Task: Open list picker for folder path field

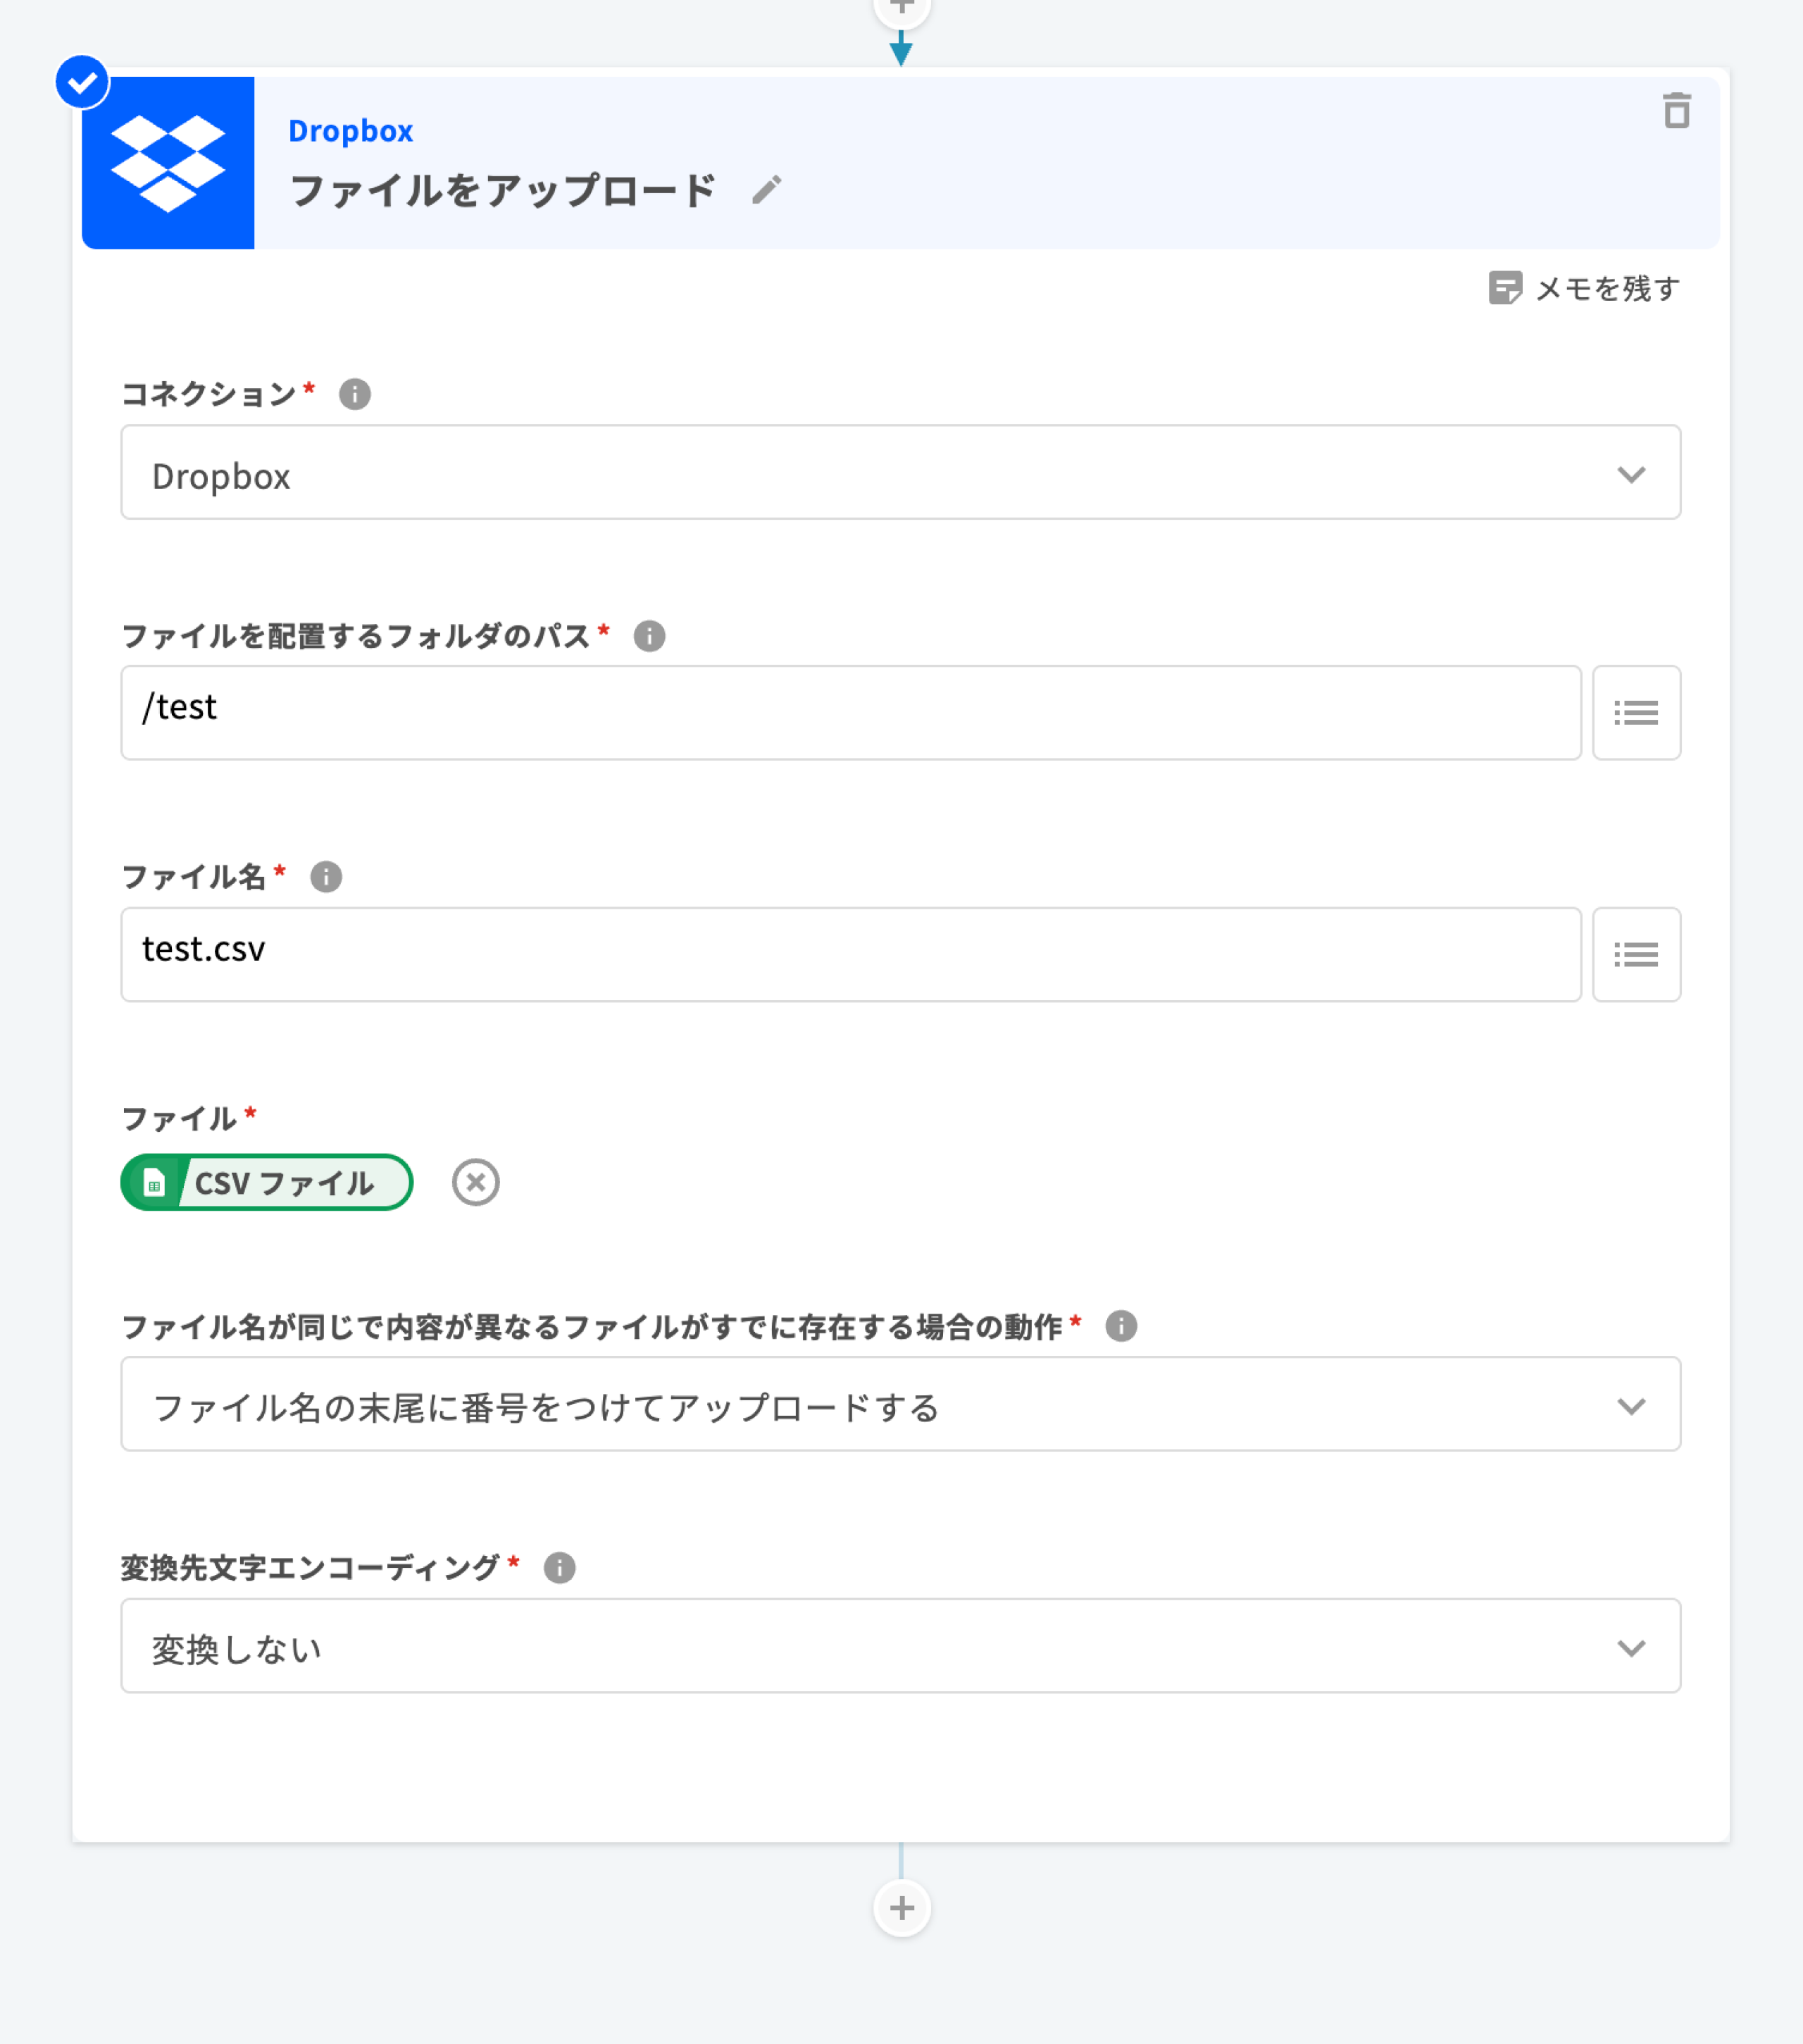Action: pyautogui.click(x=1635, y=713)
